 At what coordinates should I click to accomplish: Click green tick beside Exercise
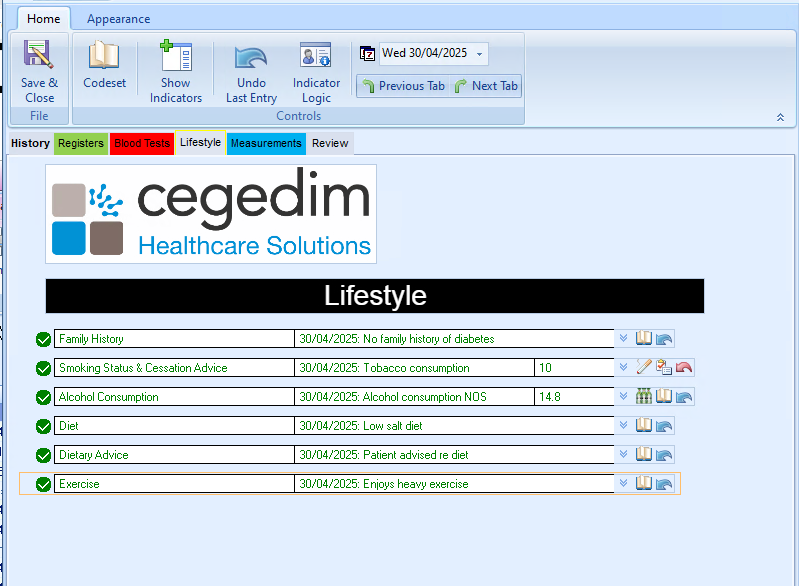tap(43, 485)
